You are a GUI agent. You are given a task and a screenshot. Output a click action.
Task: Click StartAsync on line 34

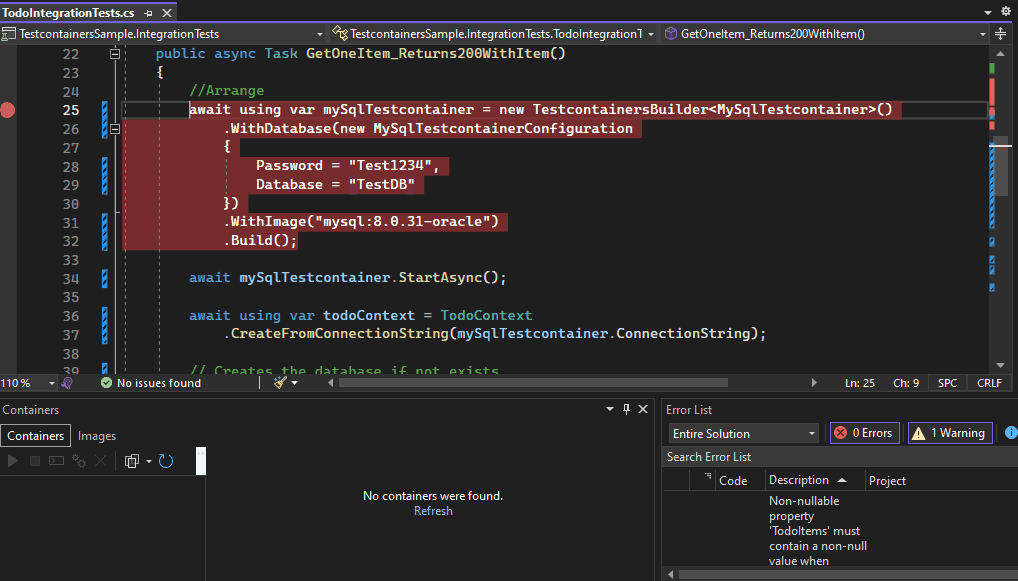tap(440, 278)
